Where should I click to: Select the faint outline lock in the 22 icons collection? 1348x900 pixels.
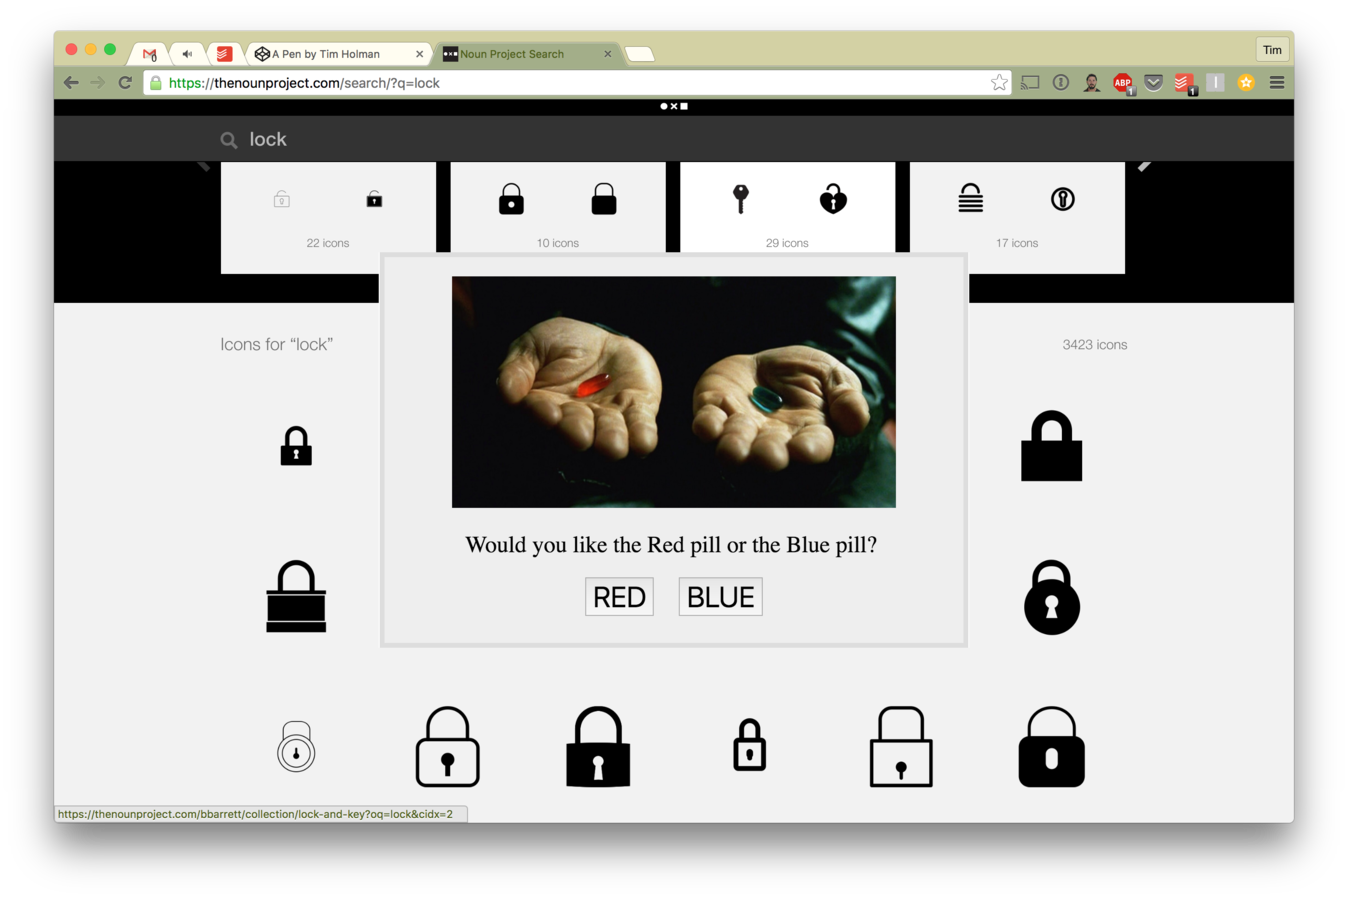282,199
